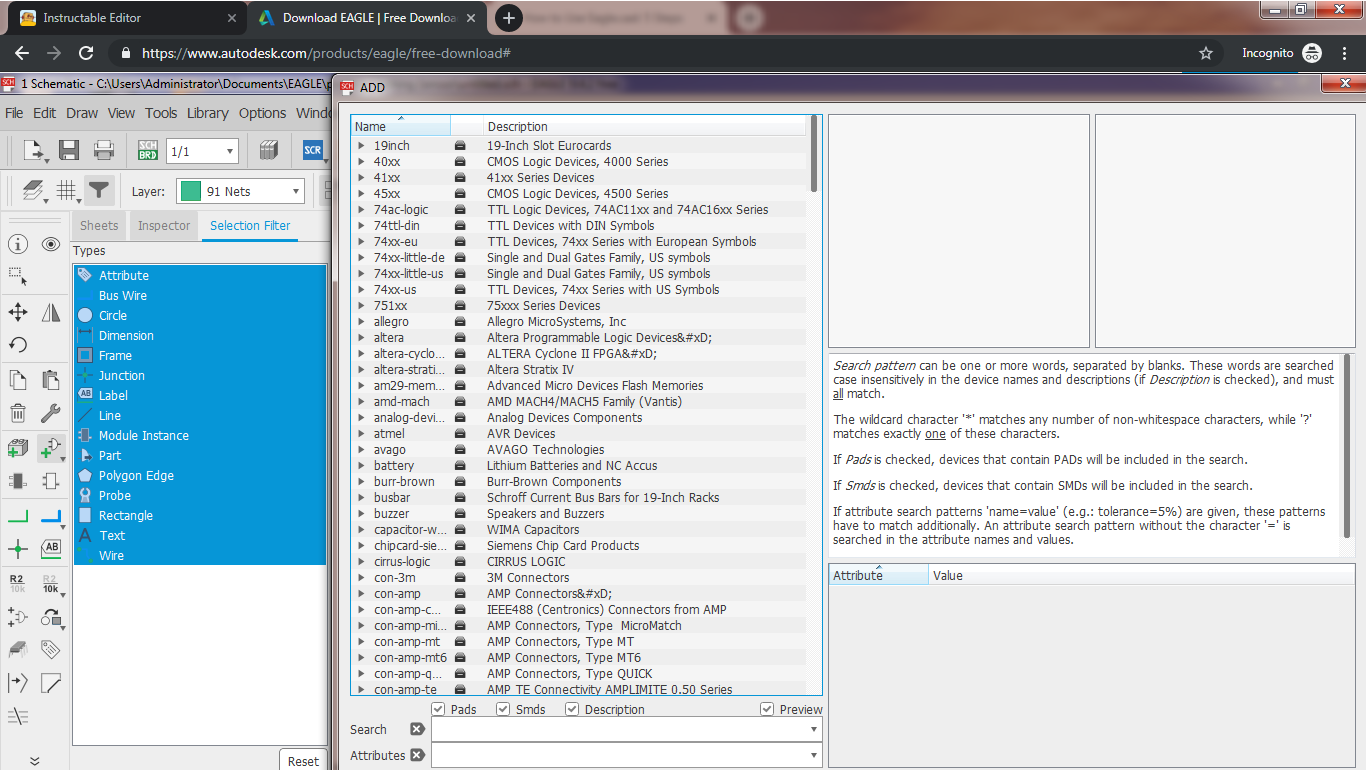Screen dimensions: 1368x770
Task: Select the Move tool
Action: coord(18,312)
